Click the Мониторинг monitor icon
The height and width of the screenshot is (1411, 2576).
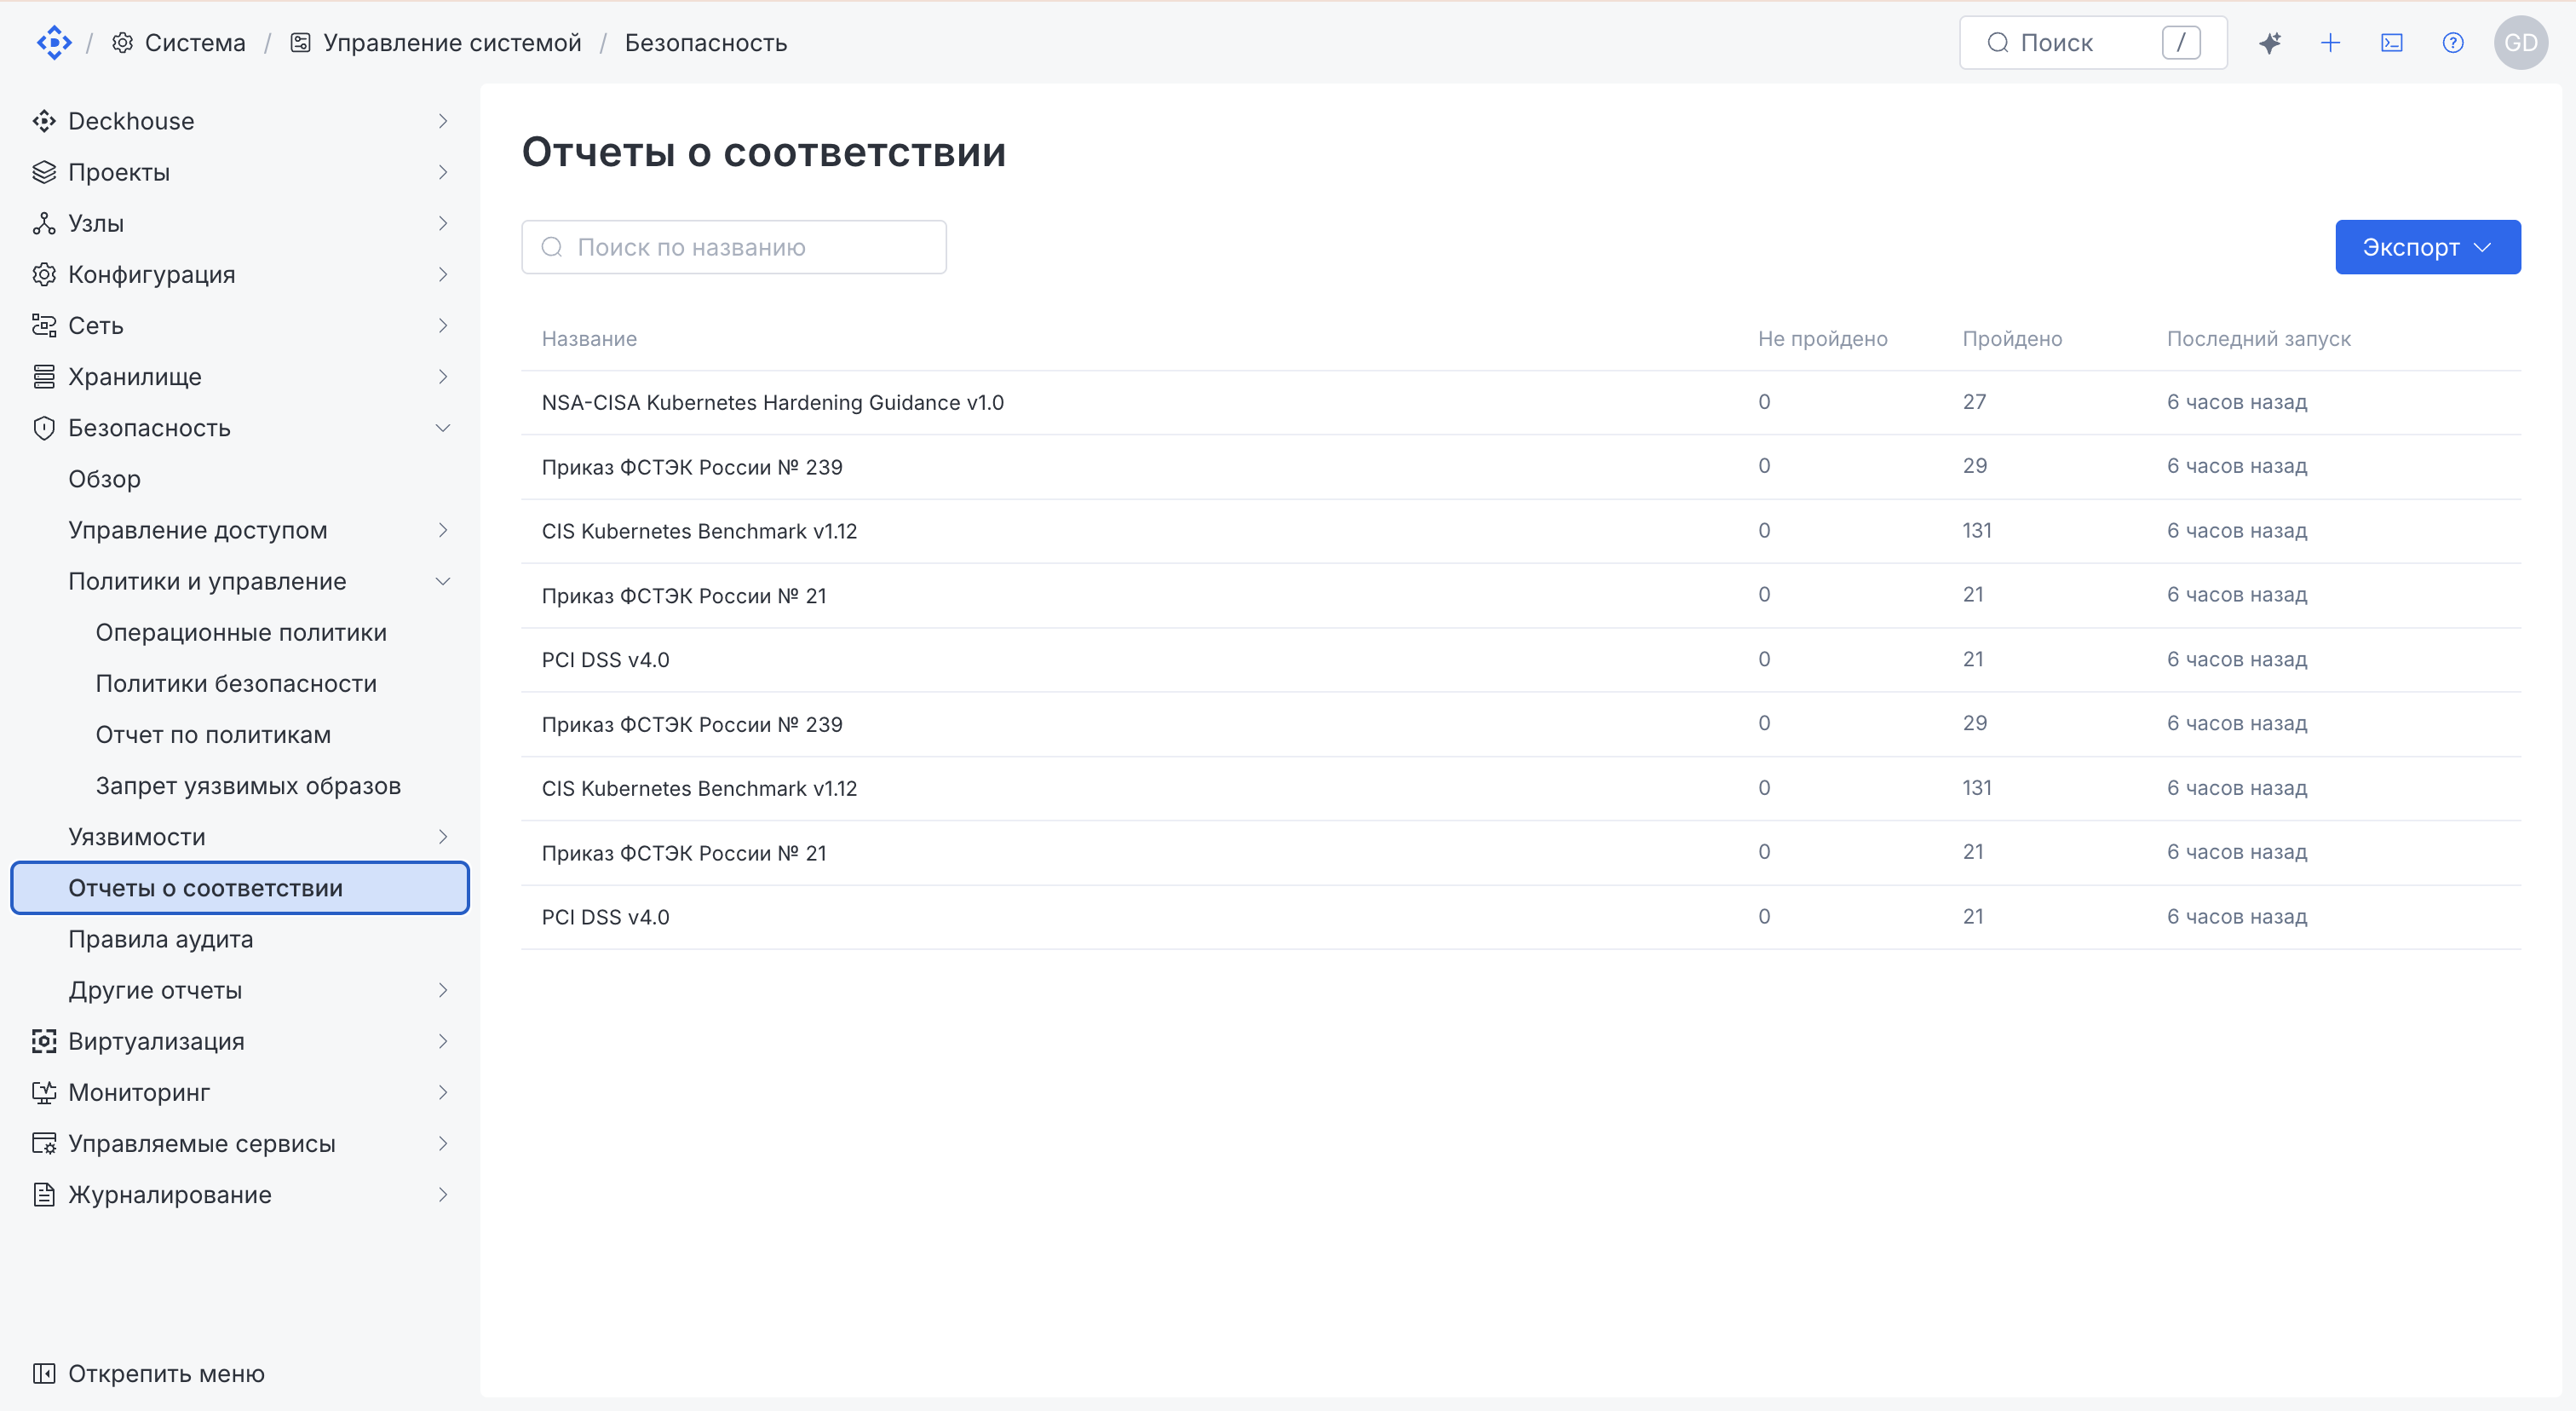[x=44, y=1092]
